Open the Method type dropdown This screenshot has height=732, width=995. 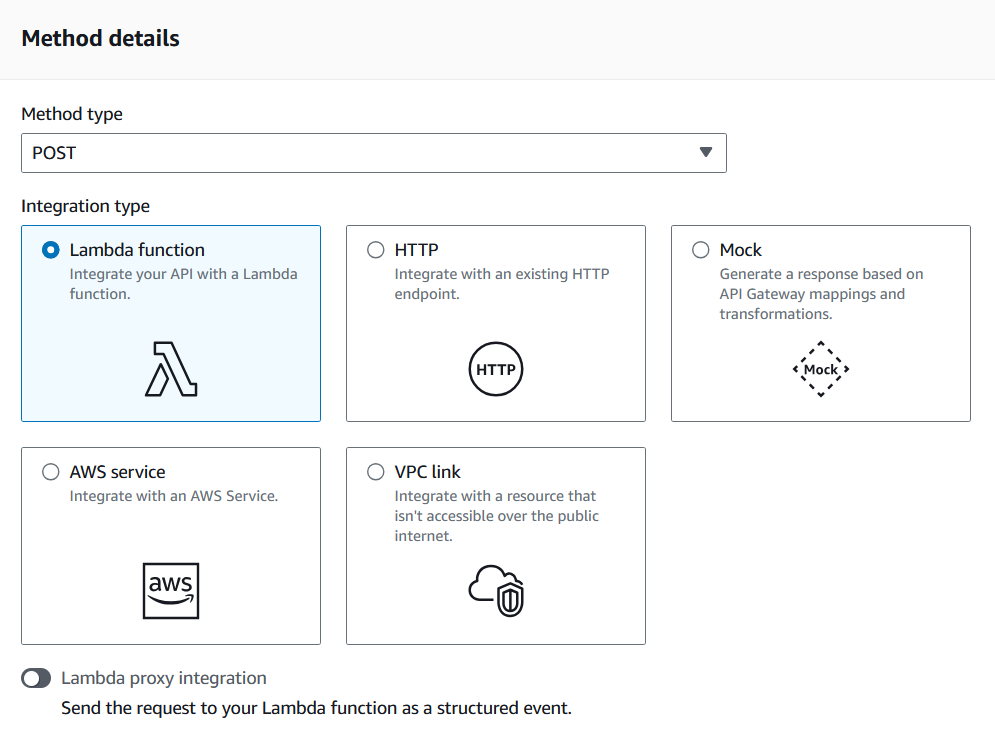click(360, 153)
